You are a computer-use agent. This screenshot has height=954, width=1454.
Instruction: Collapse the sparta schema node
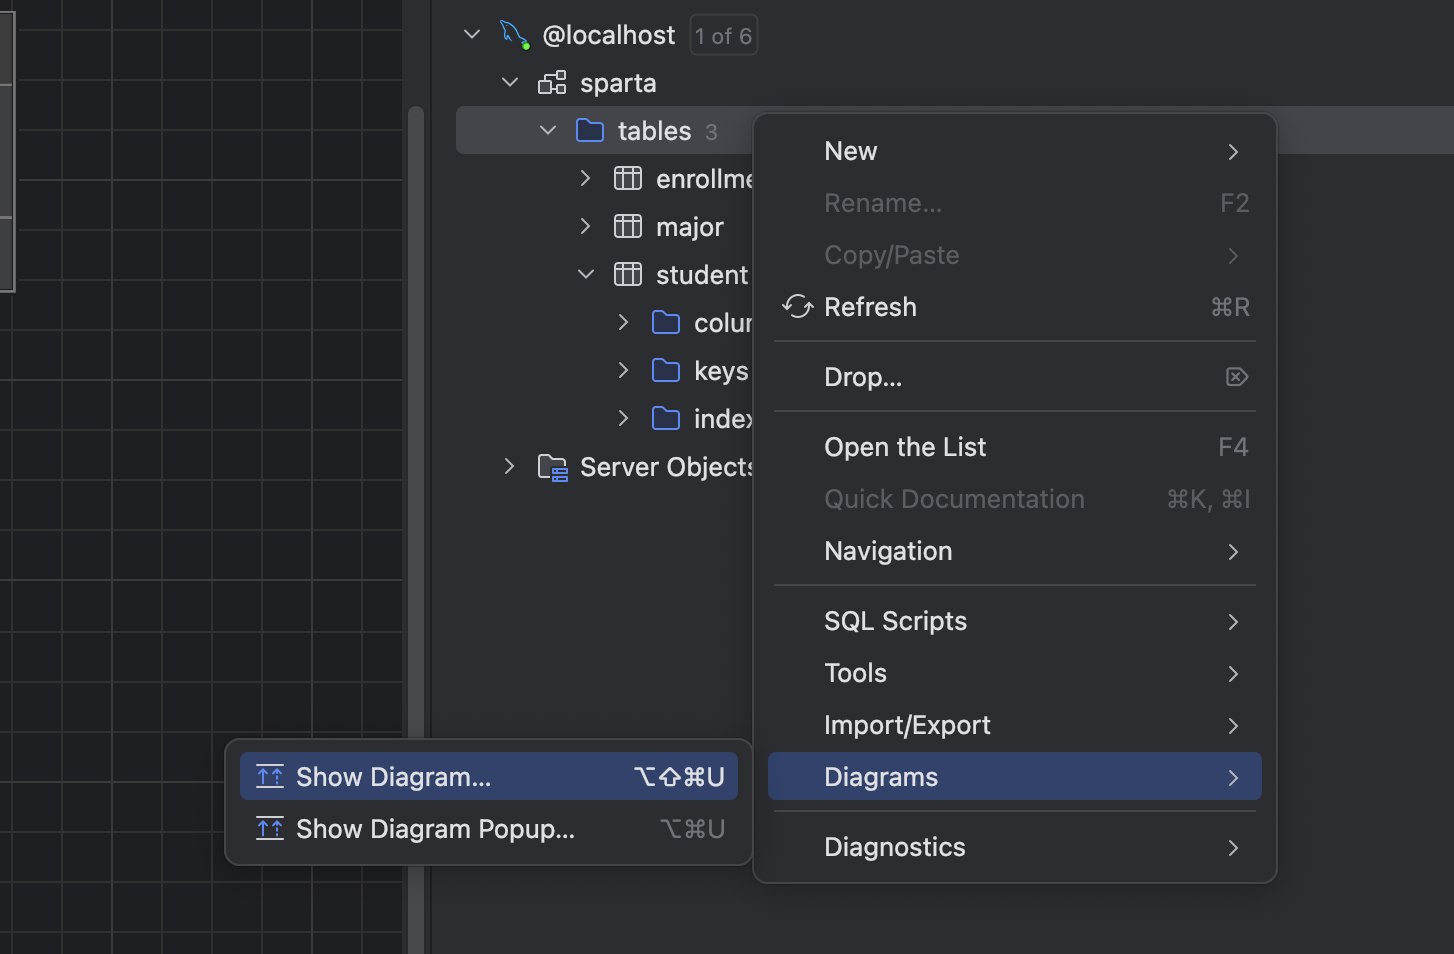(510, 83)
